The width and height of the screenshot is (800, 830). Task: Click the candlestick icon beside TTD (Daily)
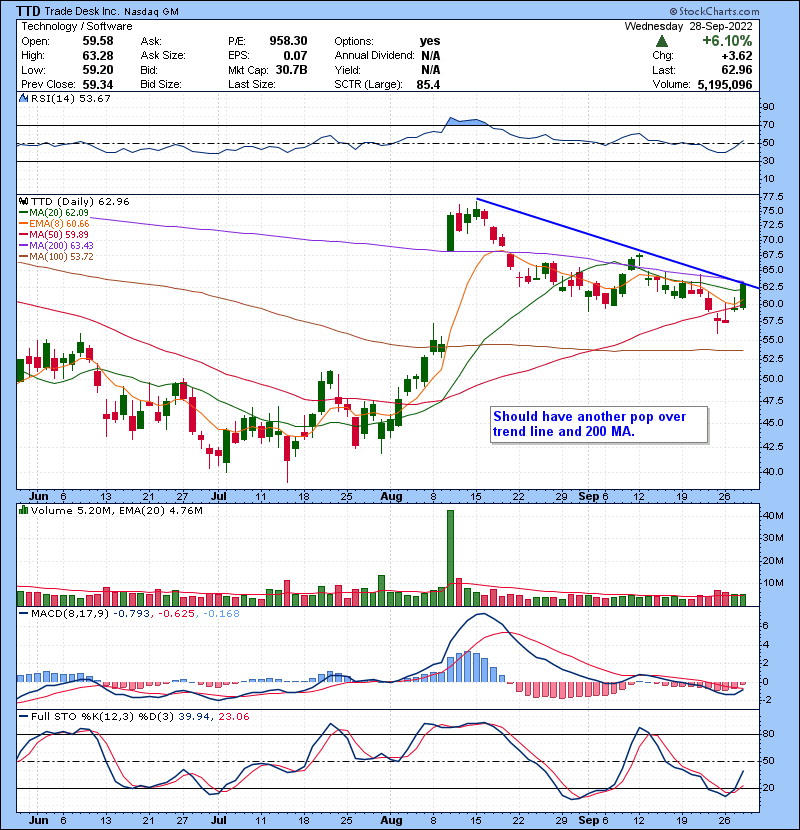[x=23, y=202]
